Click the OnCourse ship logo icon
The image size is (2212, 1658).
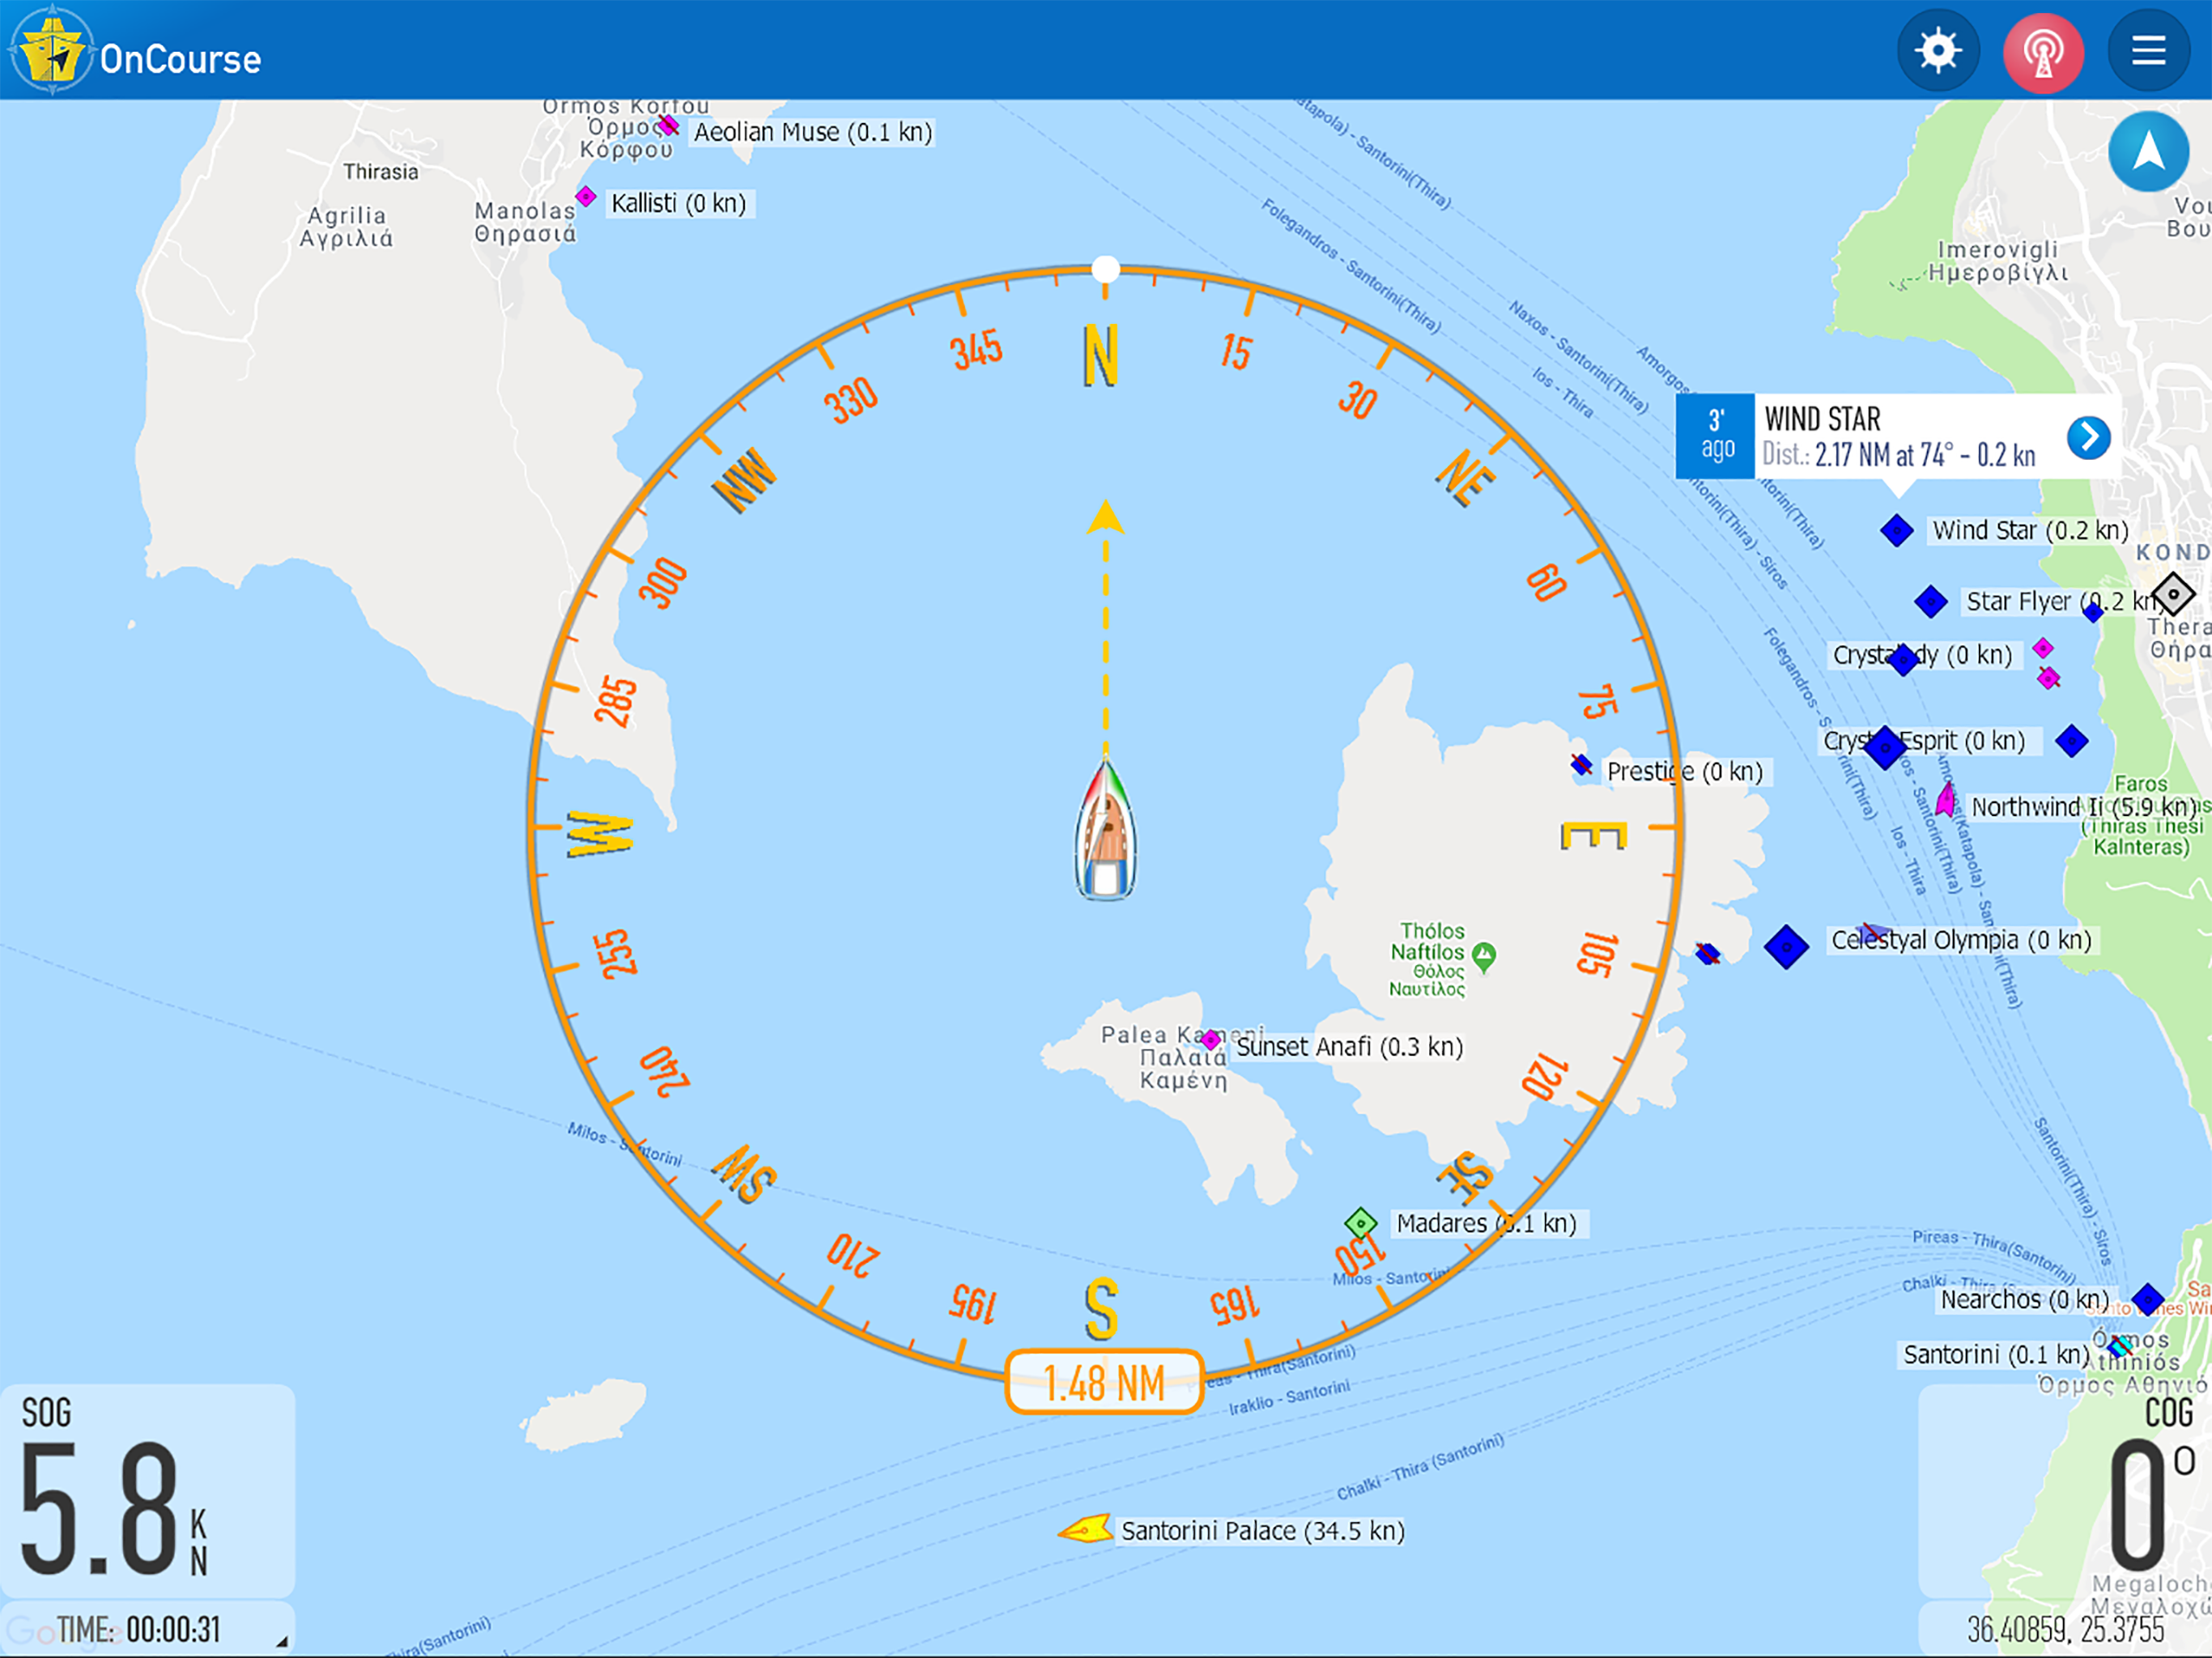pos(50,52)
